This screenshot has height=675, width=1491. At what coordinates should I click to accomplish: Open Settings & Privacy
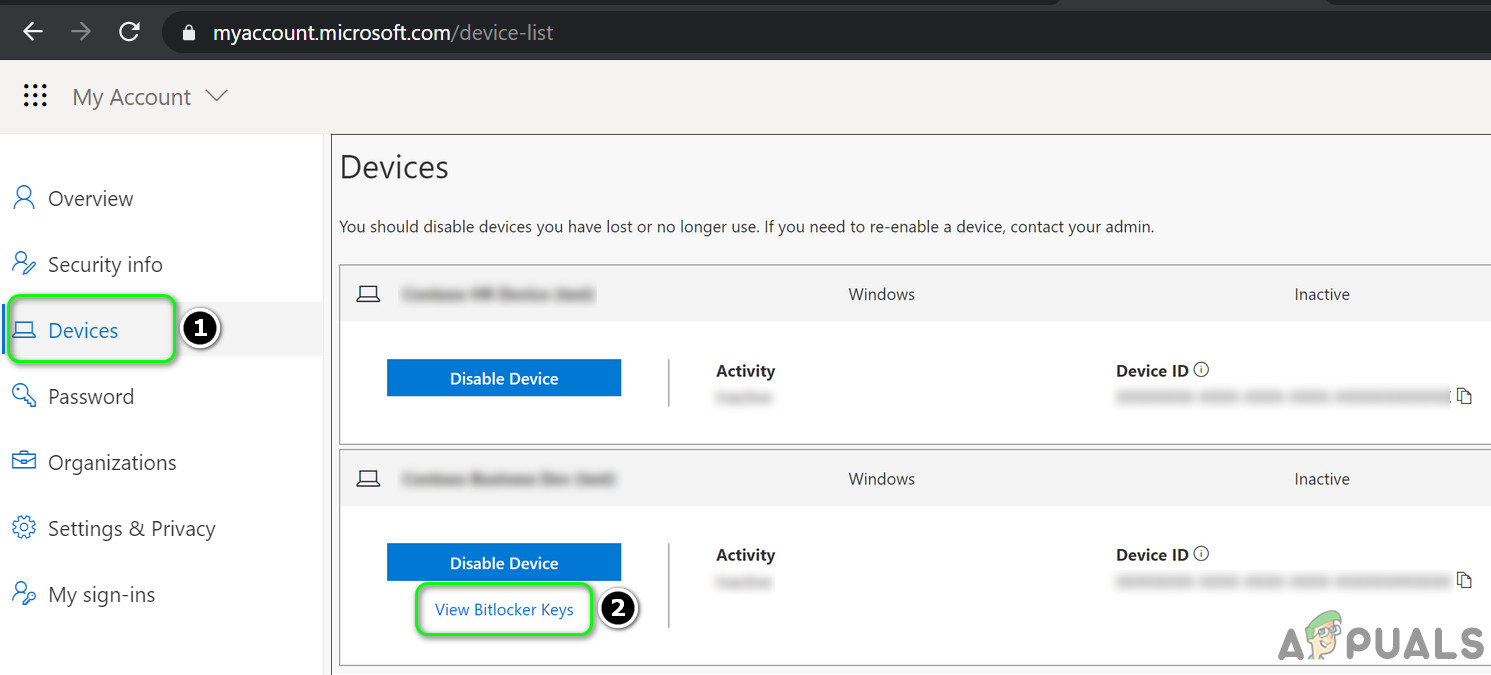click(131, 528)
